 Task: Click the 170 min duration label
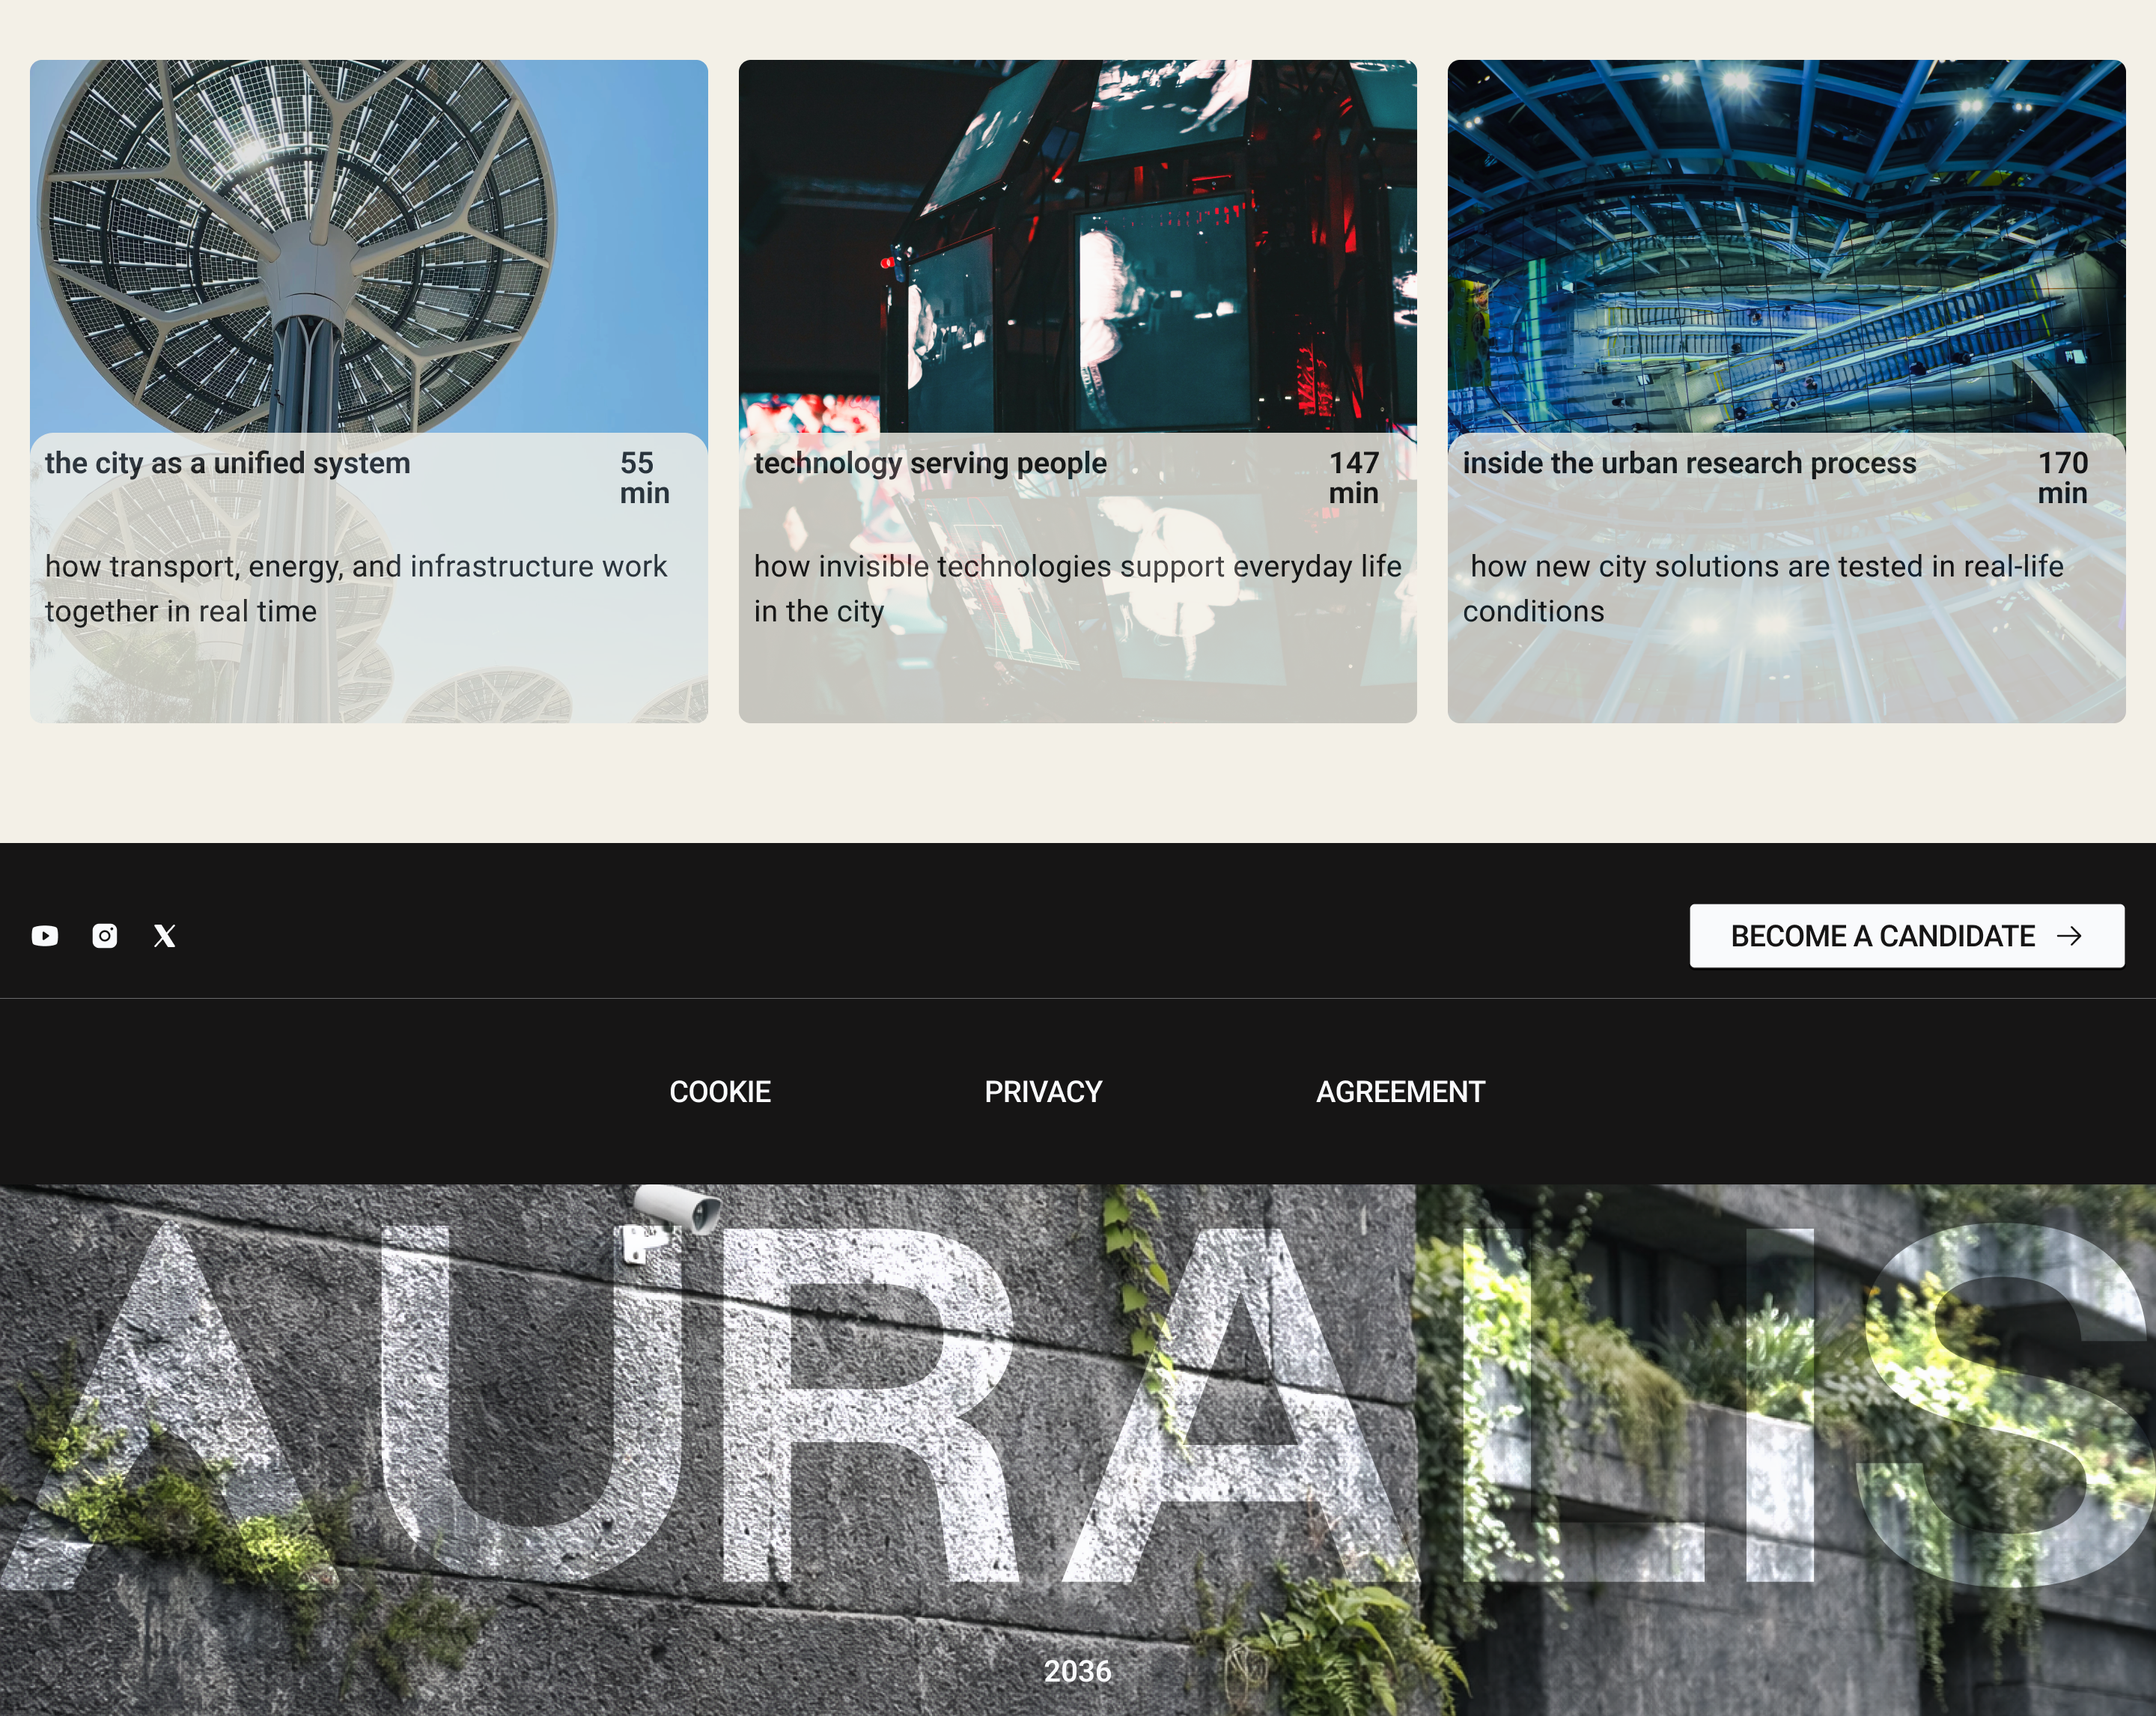[2063, 478]
